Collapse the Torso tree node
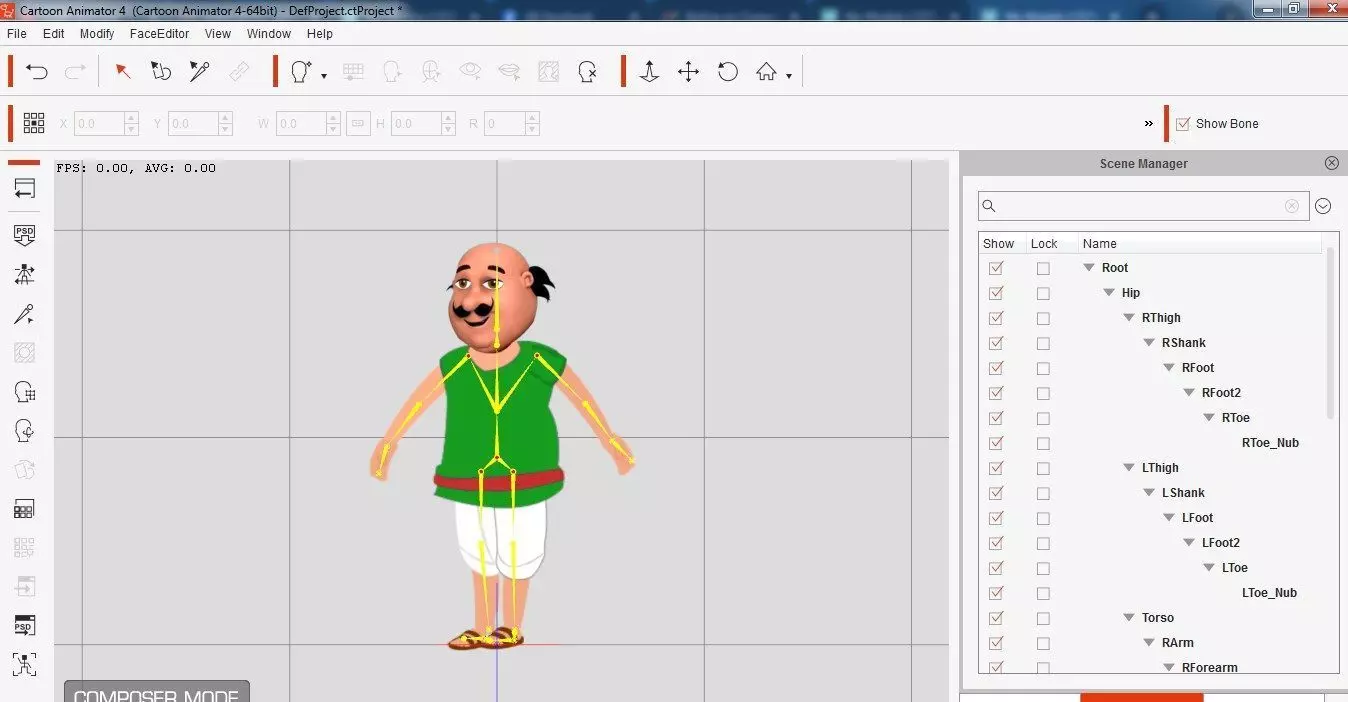This screenshot has height=702, width=1348. coord(1129,618)
